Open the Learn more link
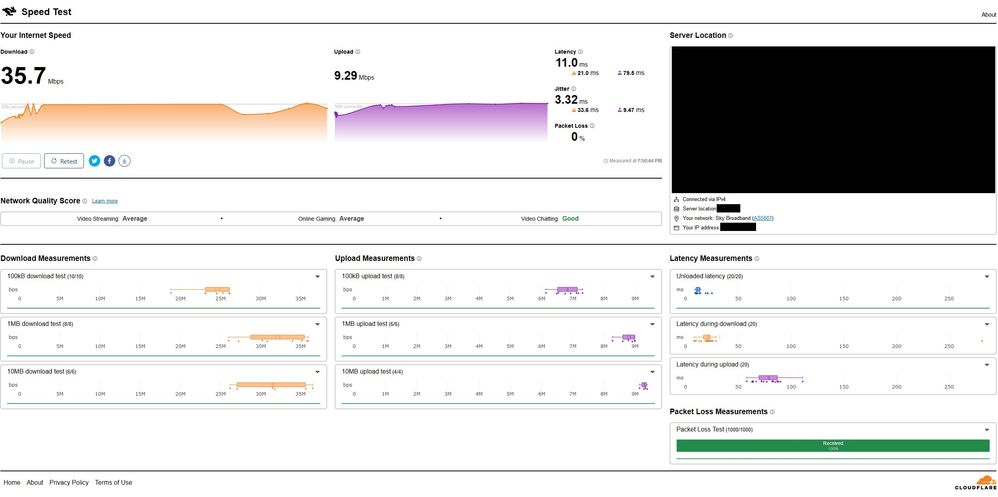The height and width of the screenshot is (497, 998). click(x=105, y=201)
